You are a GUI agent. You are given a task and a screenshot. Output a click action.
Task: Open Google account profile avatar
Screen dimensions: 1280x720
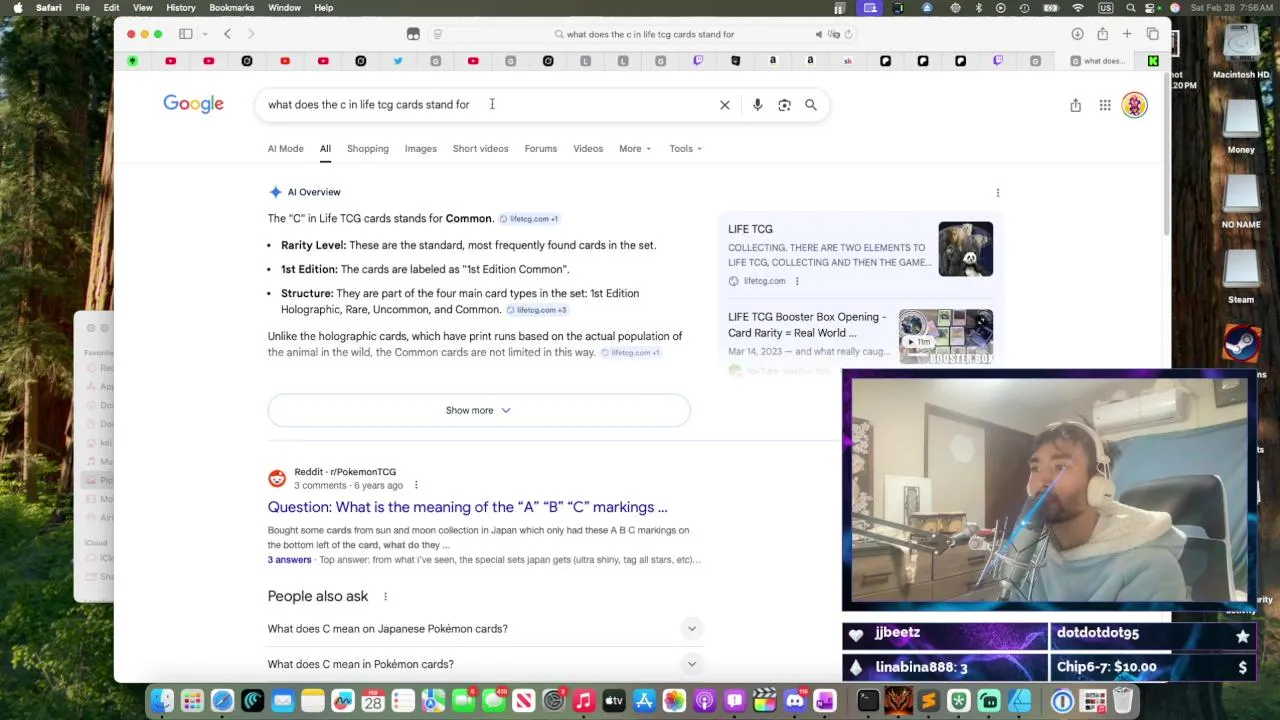click(1134, 105)
